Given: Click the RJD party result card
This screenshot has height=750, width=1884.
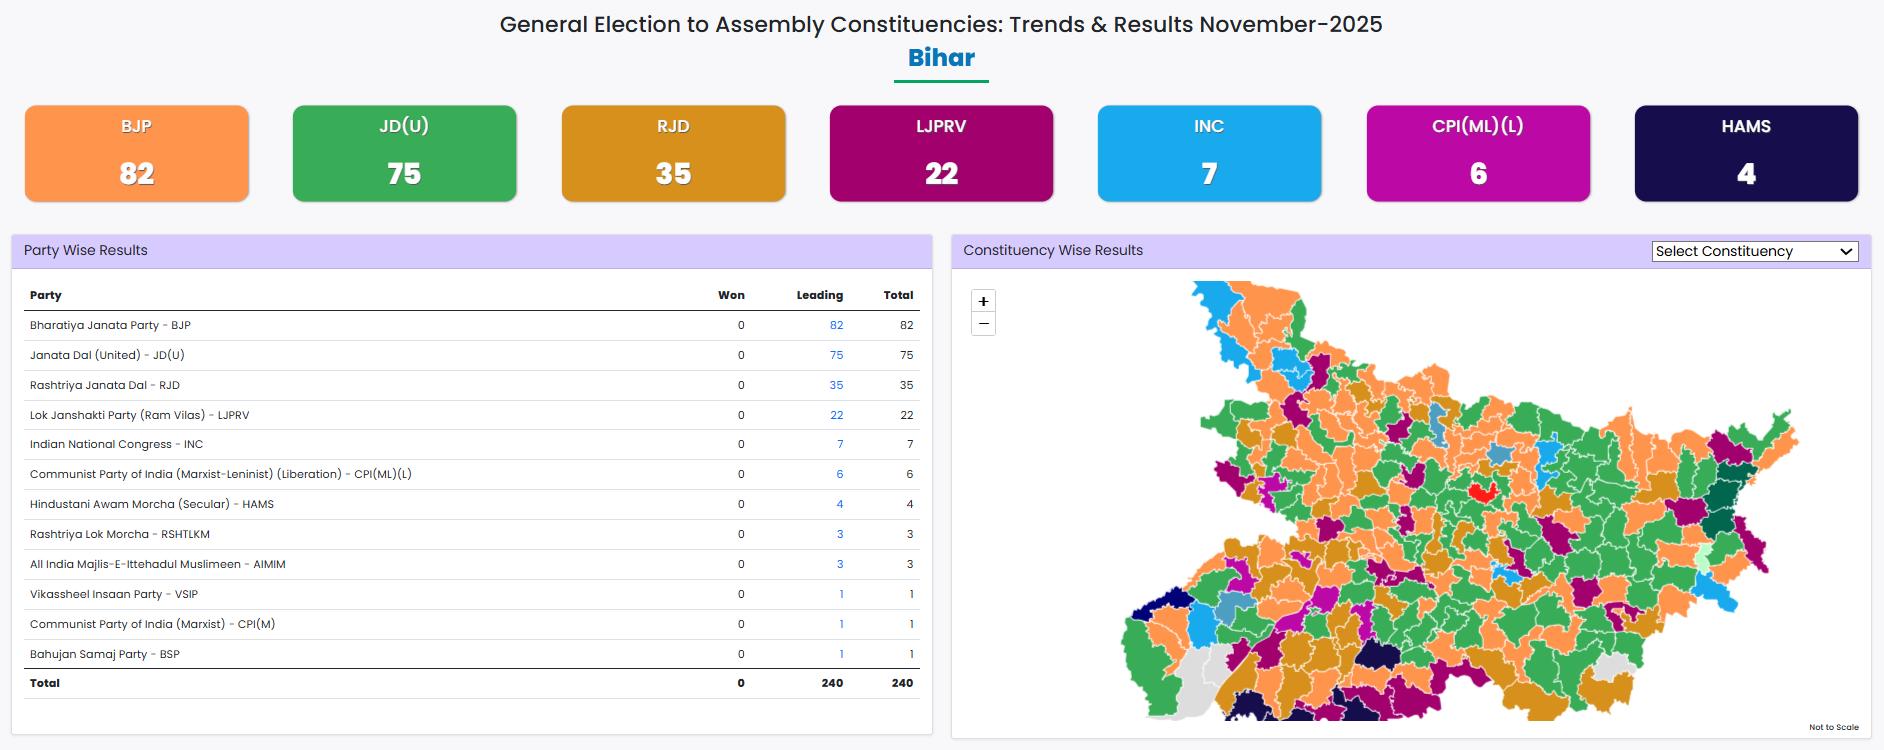Looking at the screenshot, I should pyautogui.click(x=672, y=153).
